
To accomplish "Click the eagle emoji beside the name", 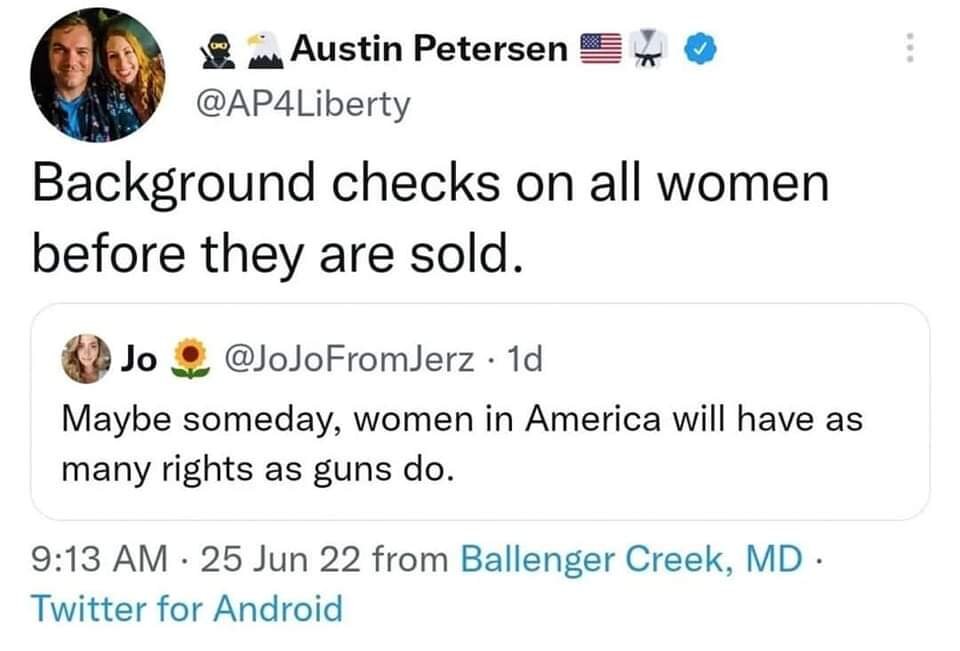I will pyautogui.click(x=263, y=47).
